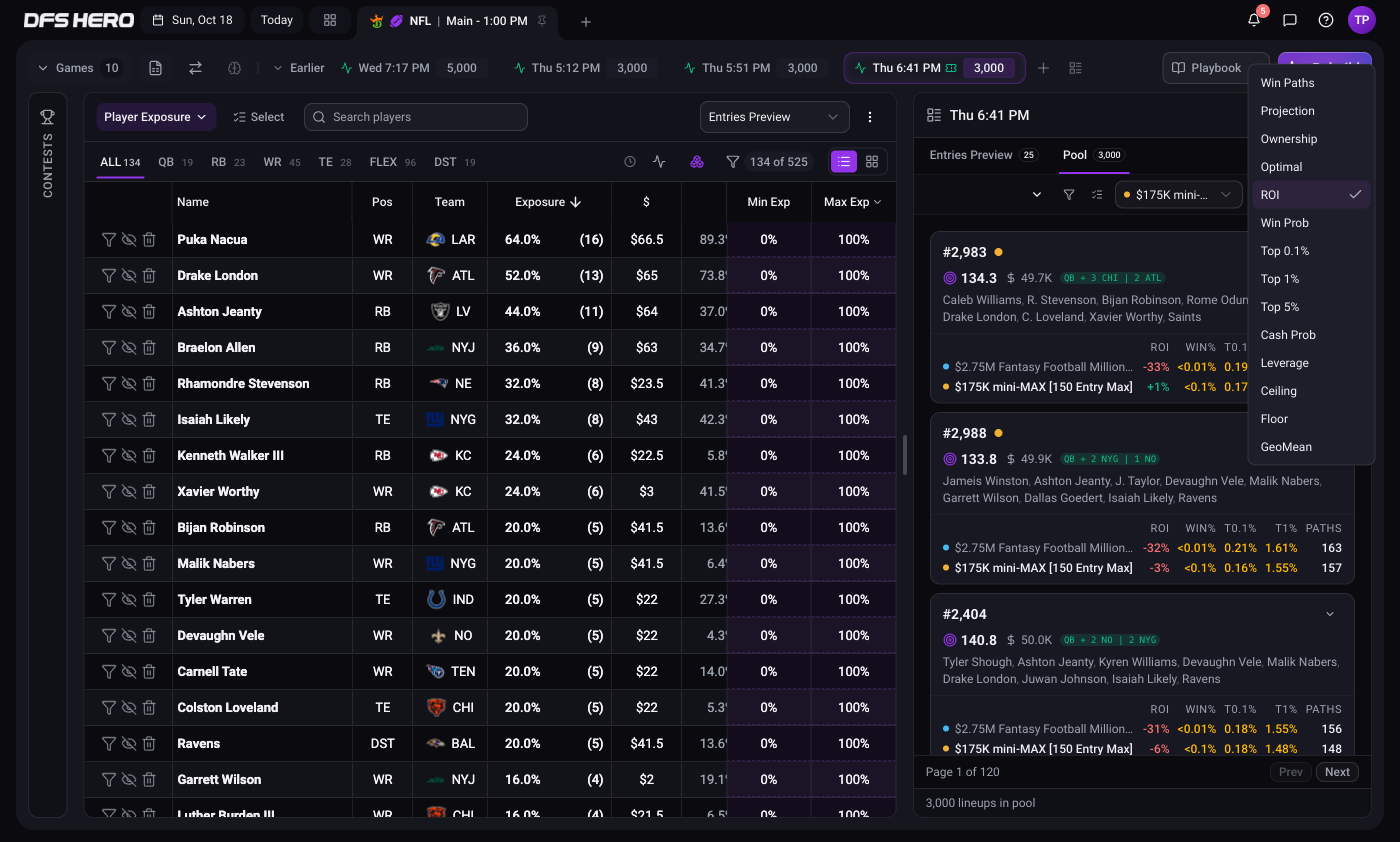The image size is (1400, 842).
Task: Switch to list view
Action: pyautogui.click(x=844, y=161)
